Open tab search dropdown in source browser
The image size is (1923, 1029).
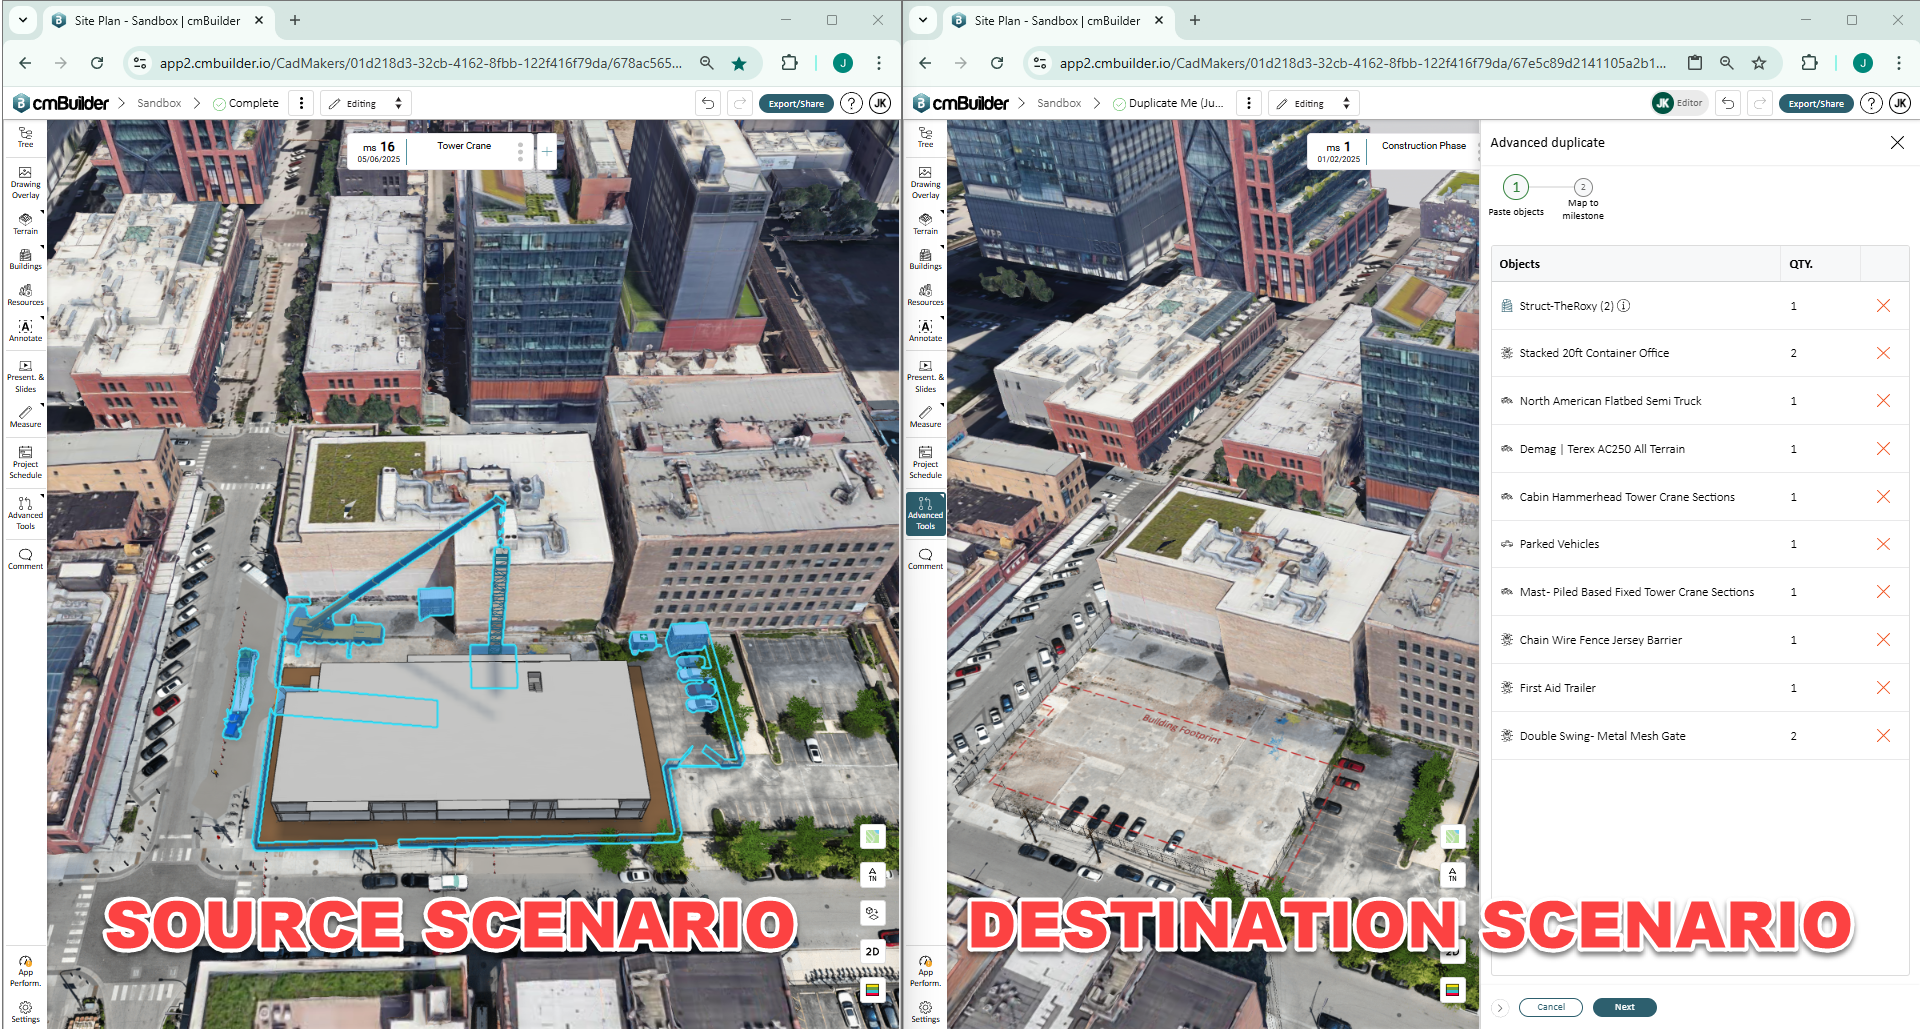pyautogui.click(x=23, y=20)
